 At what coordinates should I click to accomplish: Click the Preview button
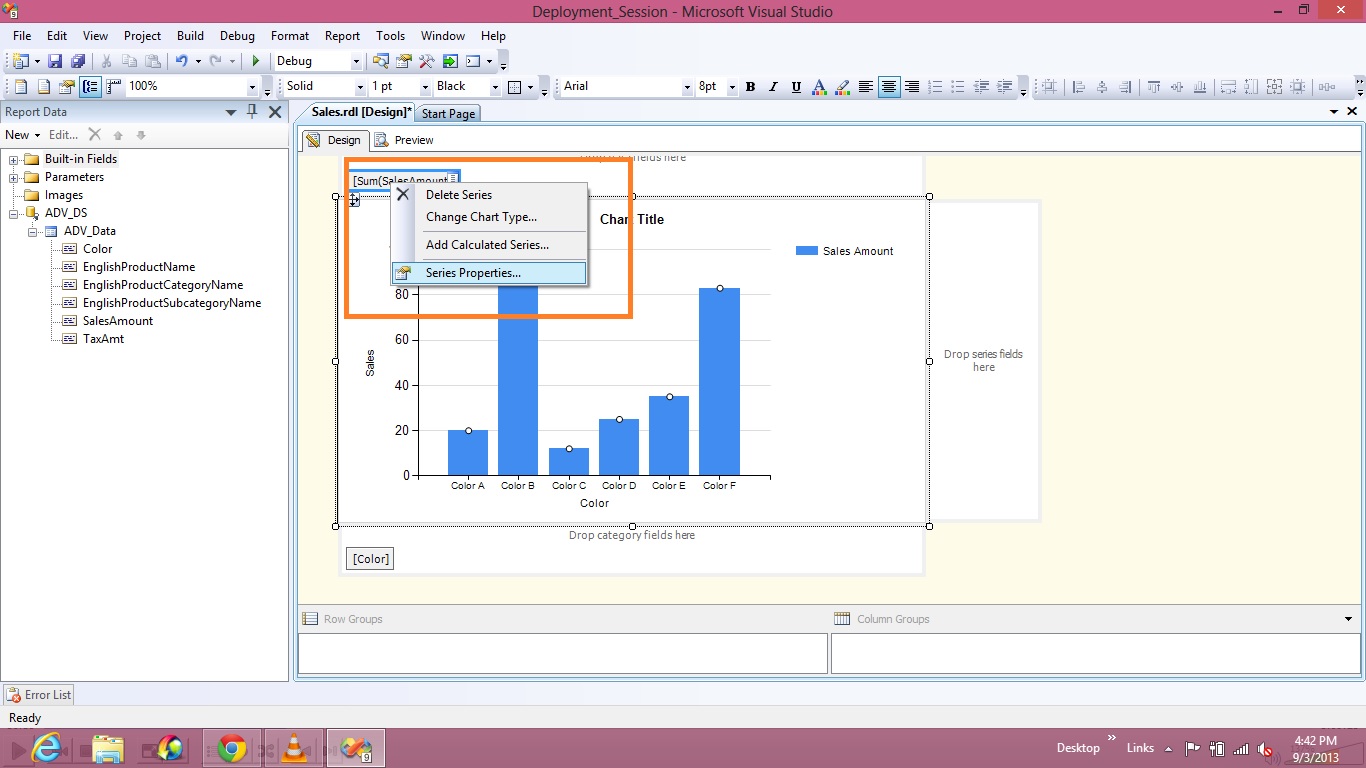(x=404, y=140)
